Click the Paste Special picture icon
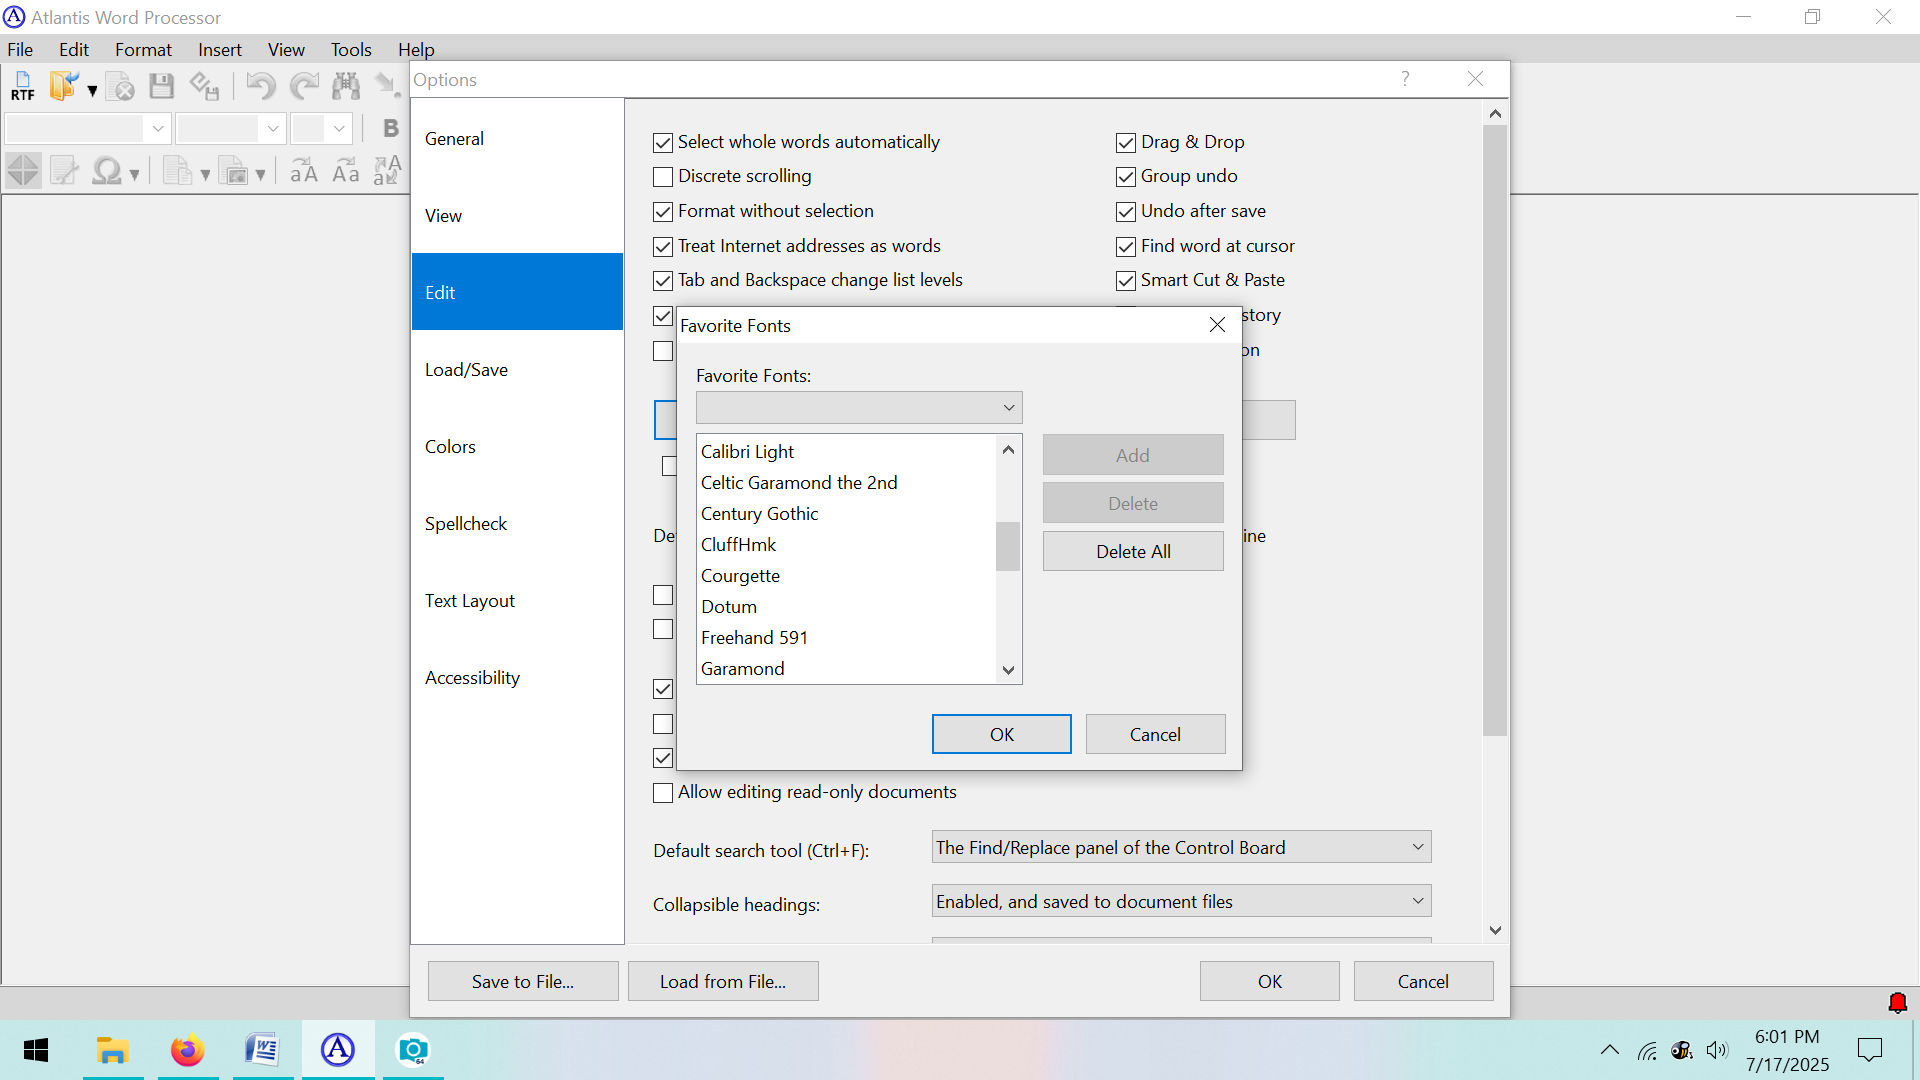 click(233, 171)
